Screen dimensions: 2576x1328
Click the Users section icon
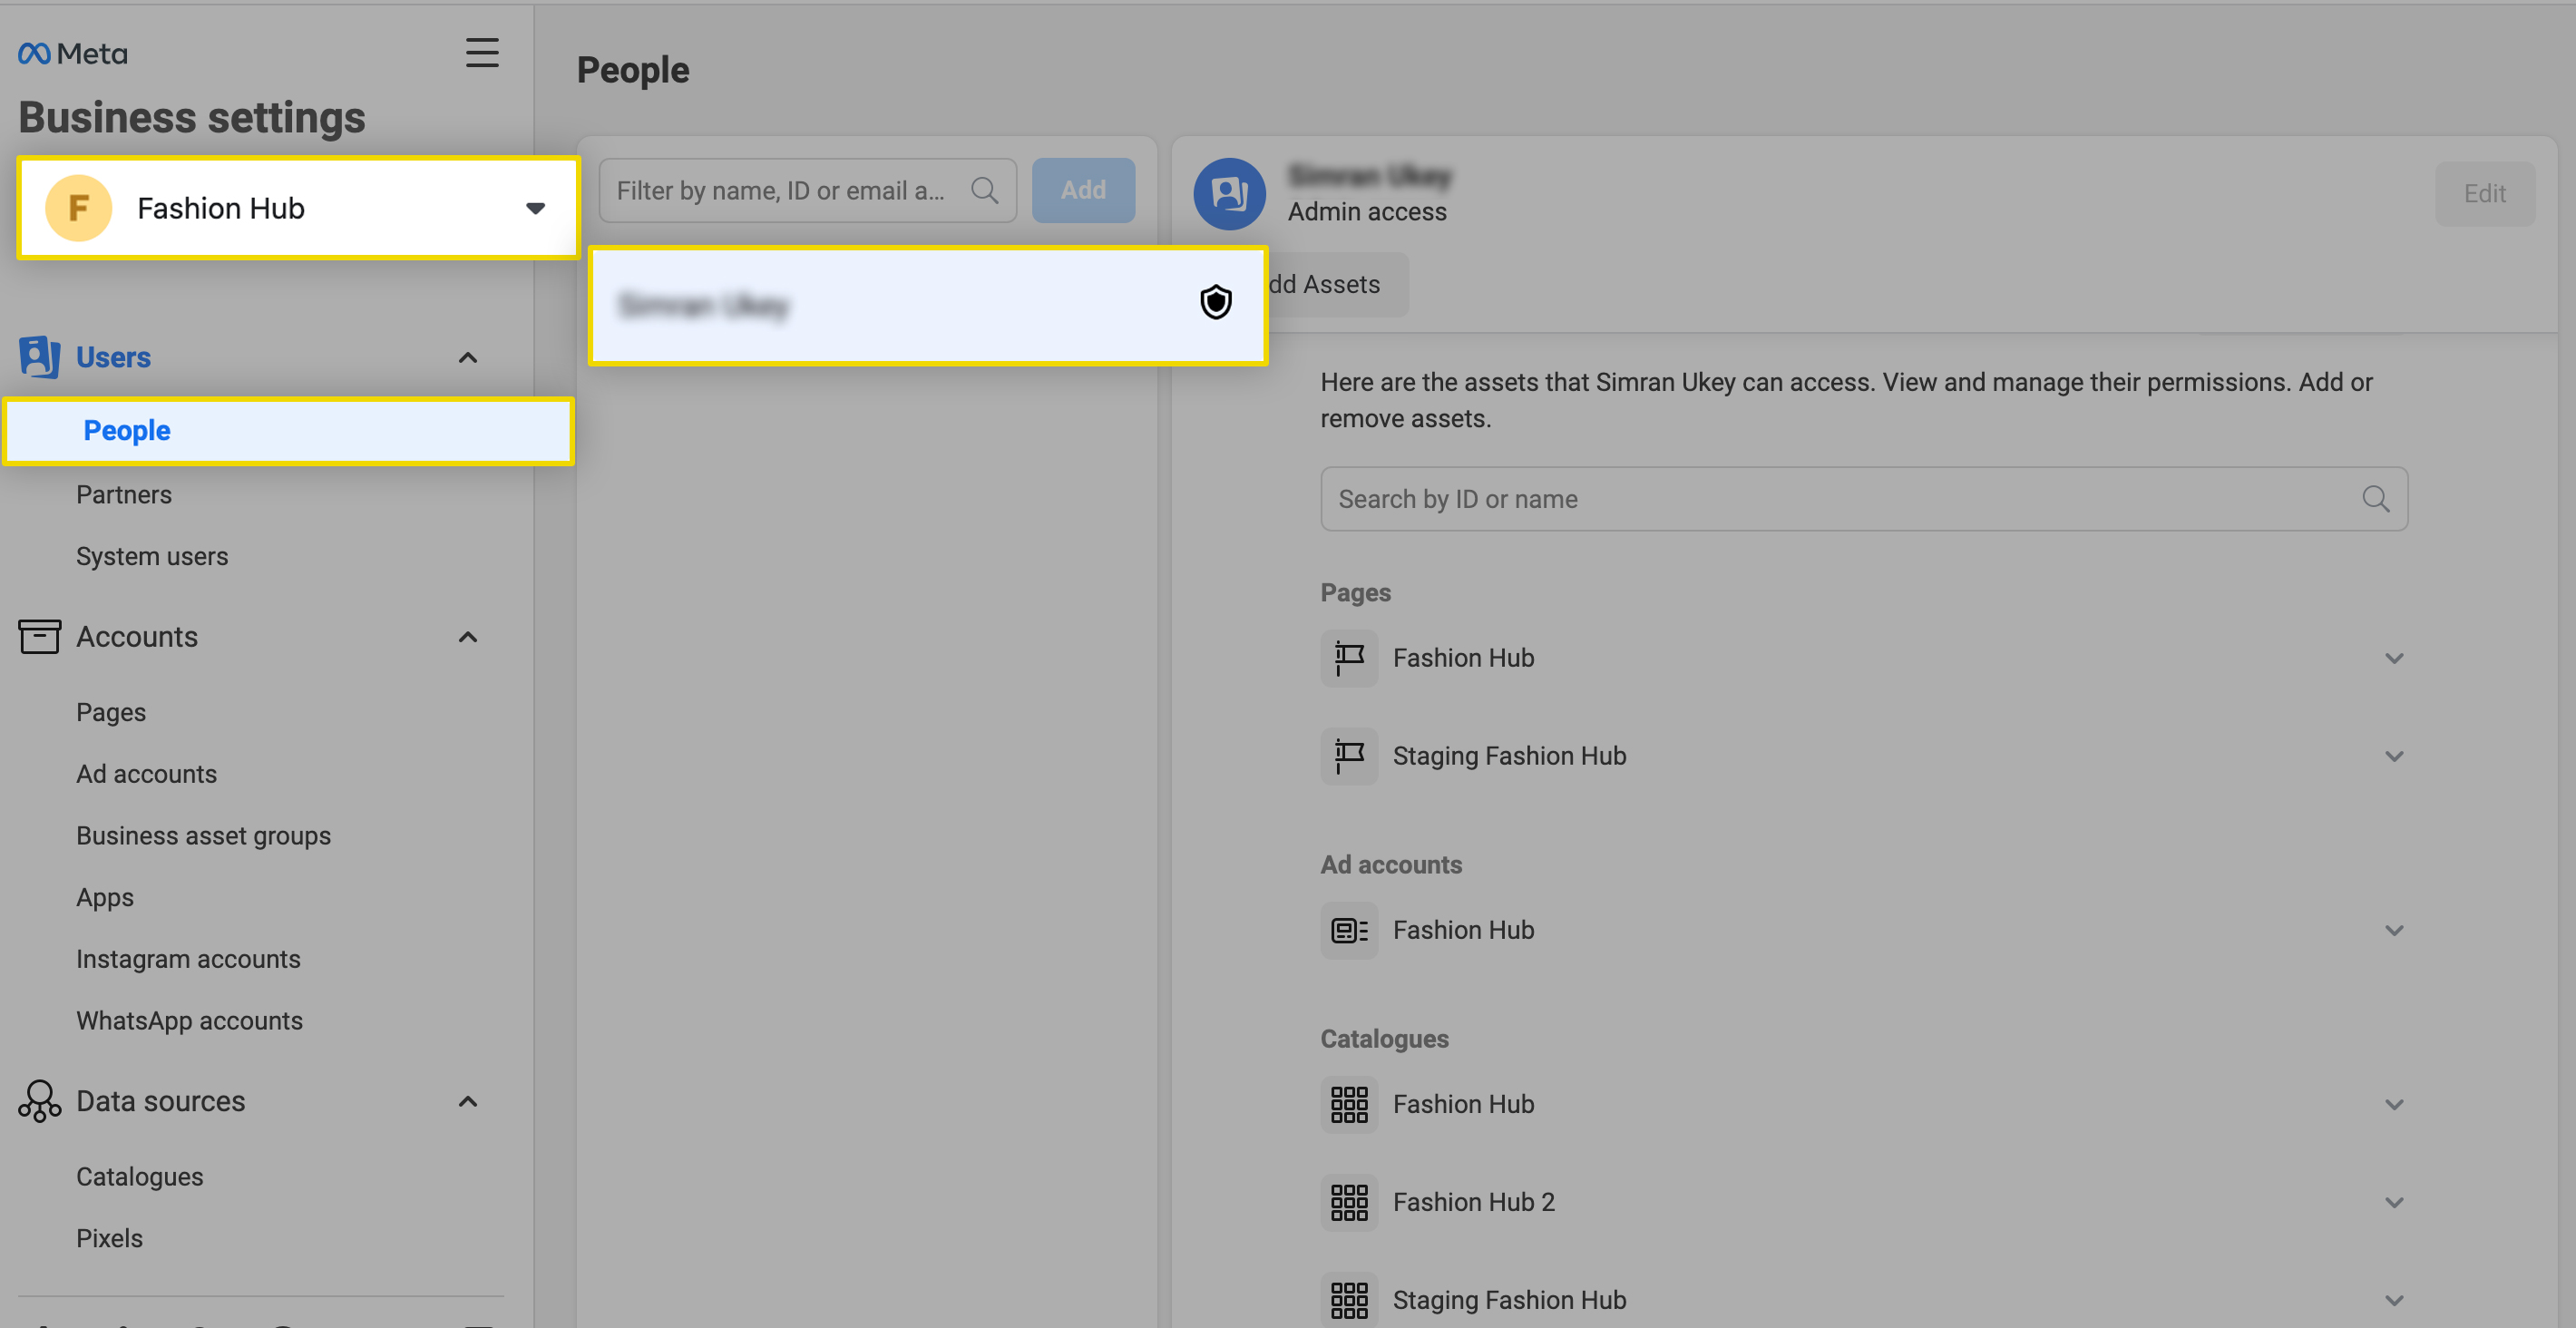click(x=39, y=357)
